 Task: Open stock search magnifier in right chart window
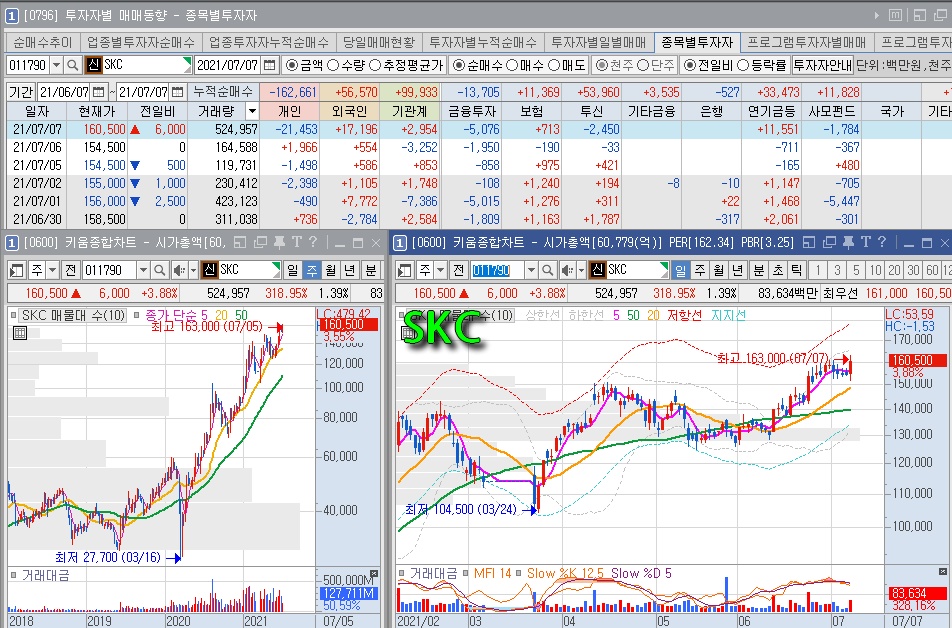coord(547,270)
